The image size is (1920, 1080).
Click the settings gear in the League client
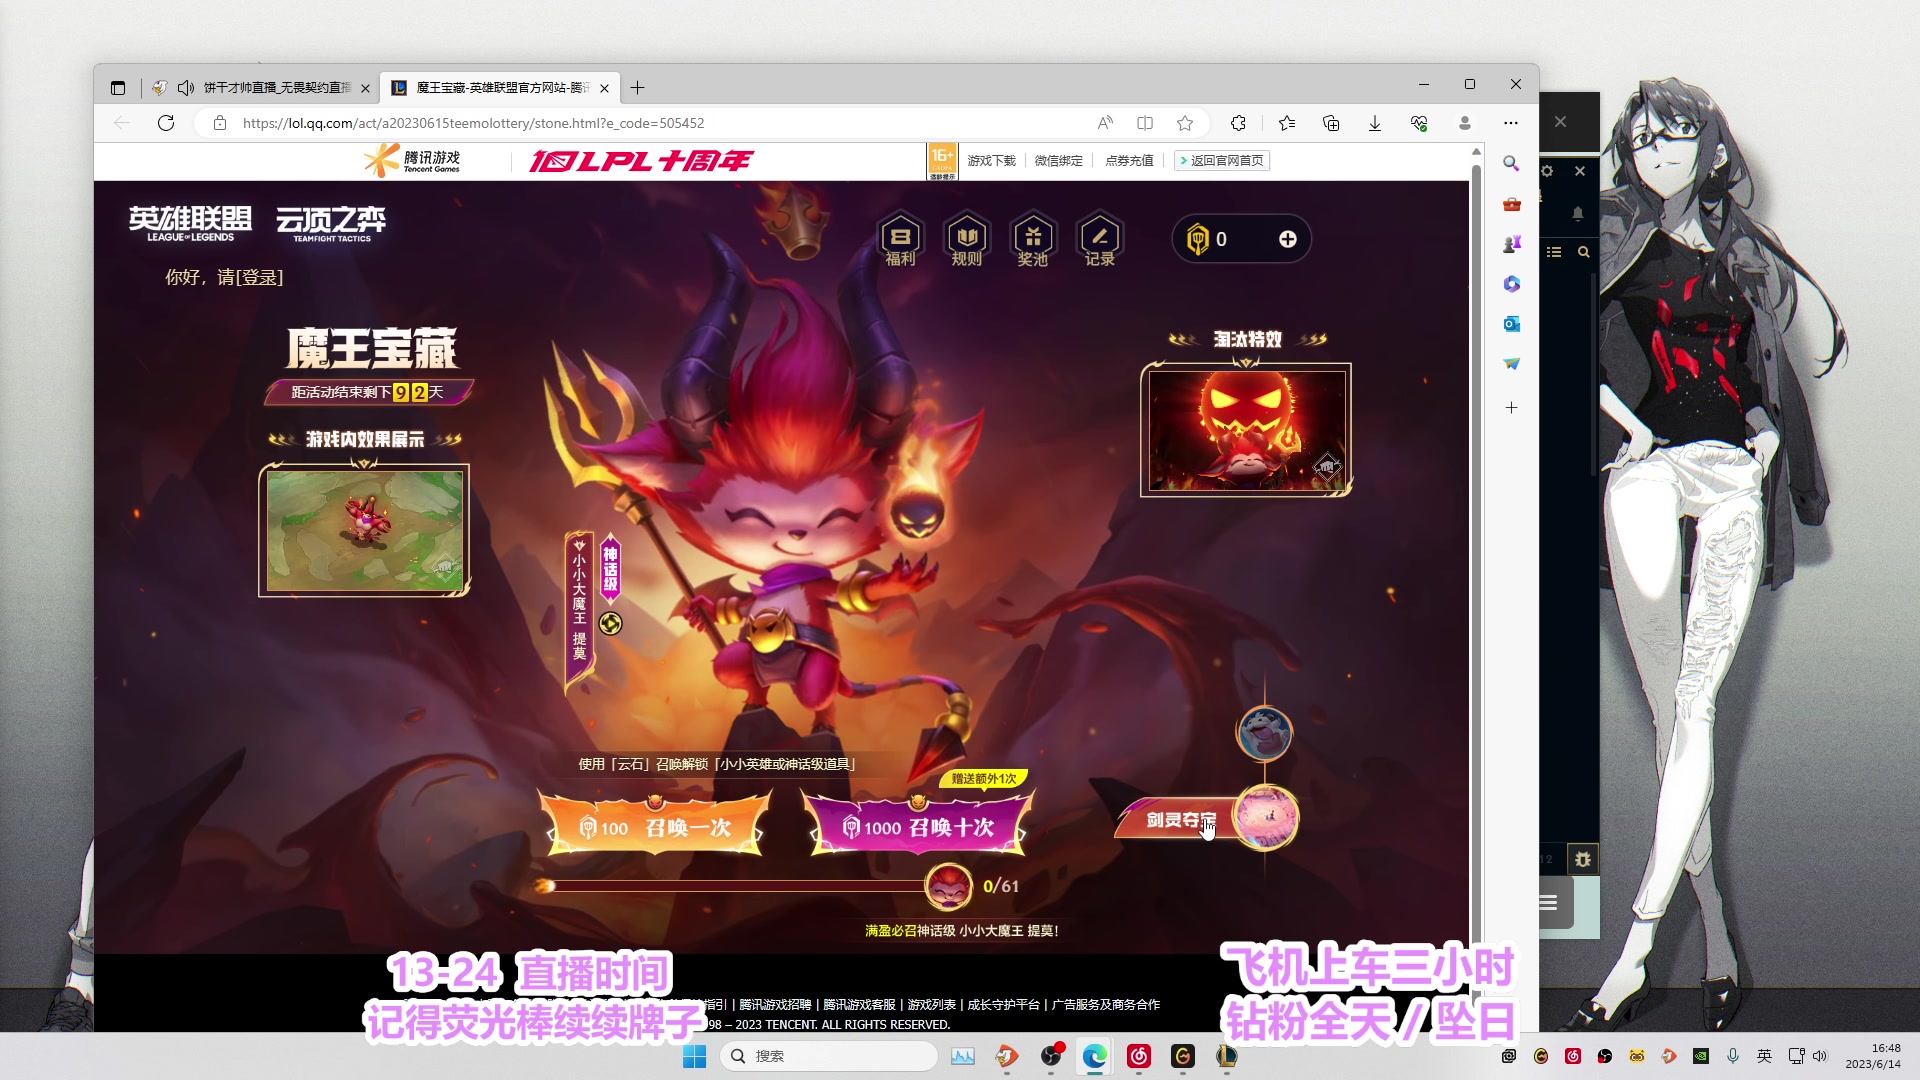coord(1547,171)
